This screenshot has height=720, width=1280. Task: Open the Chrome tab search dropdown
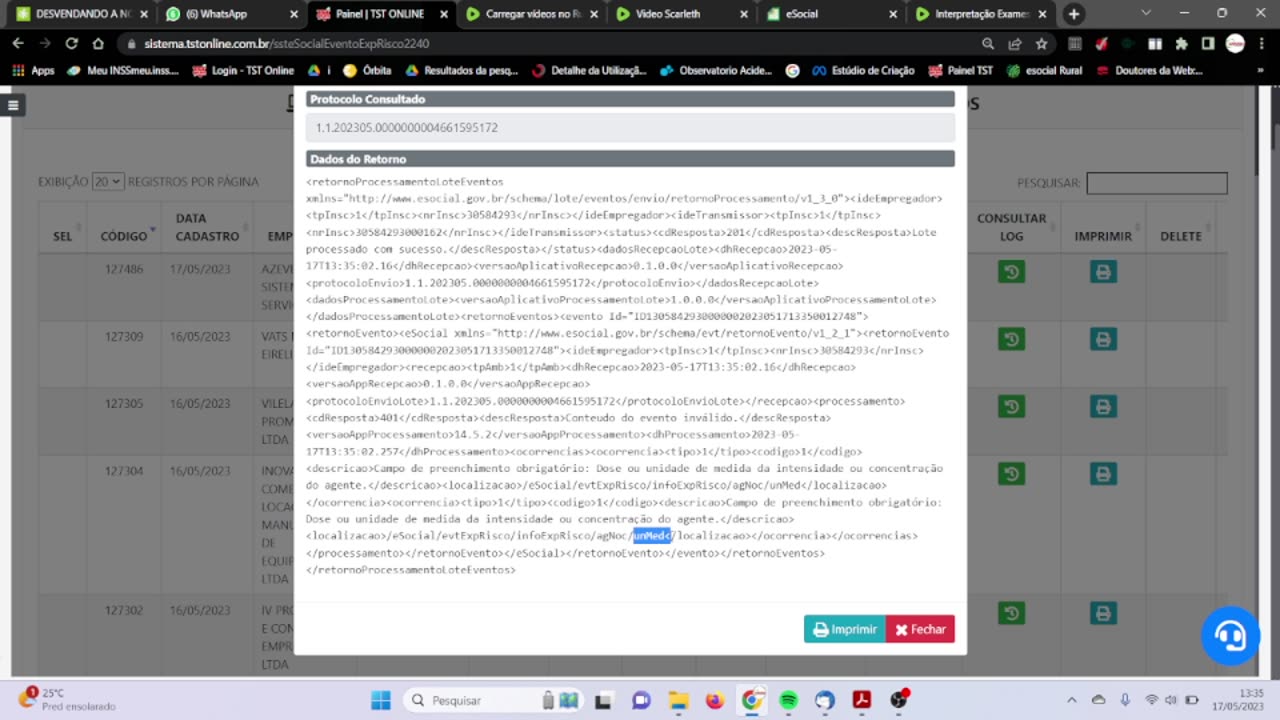[1146, 13]
